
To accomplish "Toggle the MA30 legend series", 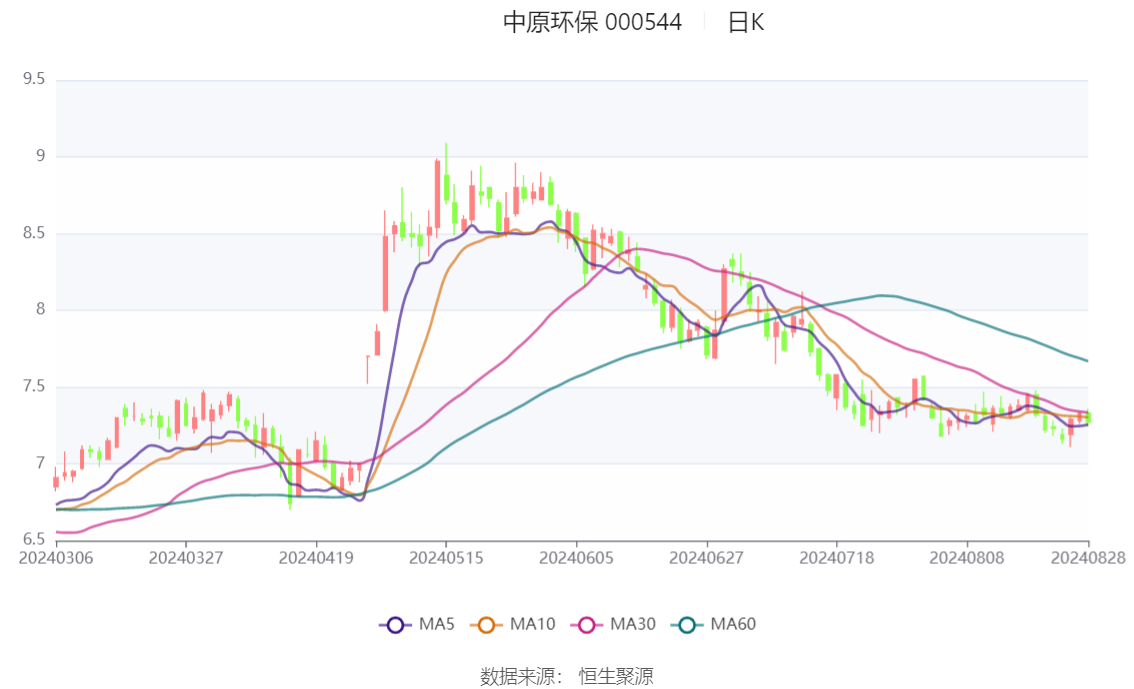I will pos(613,625).
